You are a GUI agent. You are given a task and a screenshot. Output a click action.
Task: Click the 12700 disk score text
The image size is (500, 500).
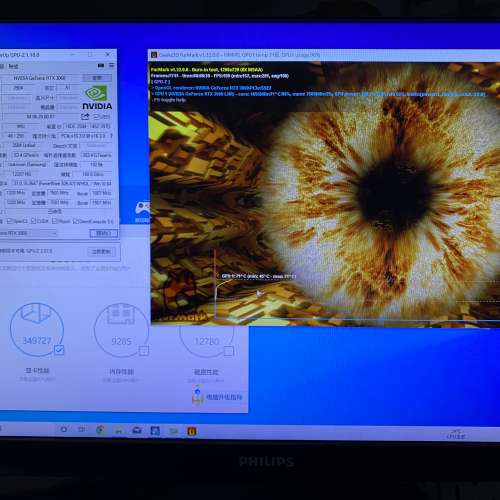pos(207,341)
